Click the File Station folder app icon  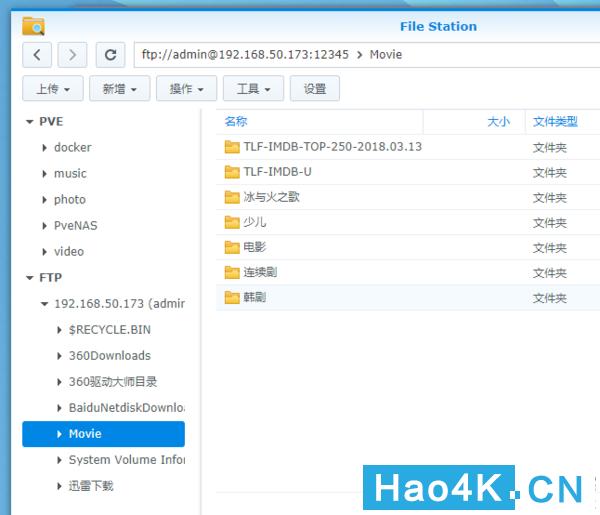34,26
